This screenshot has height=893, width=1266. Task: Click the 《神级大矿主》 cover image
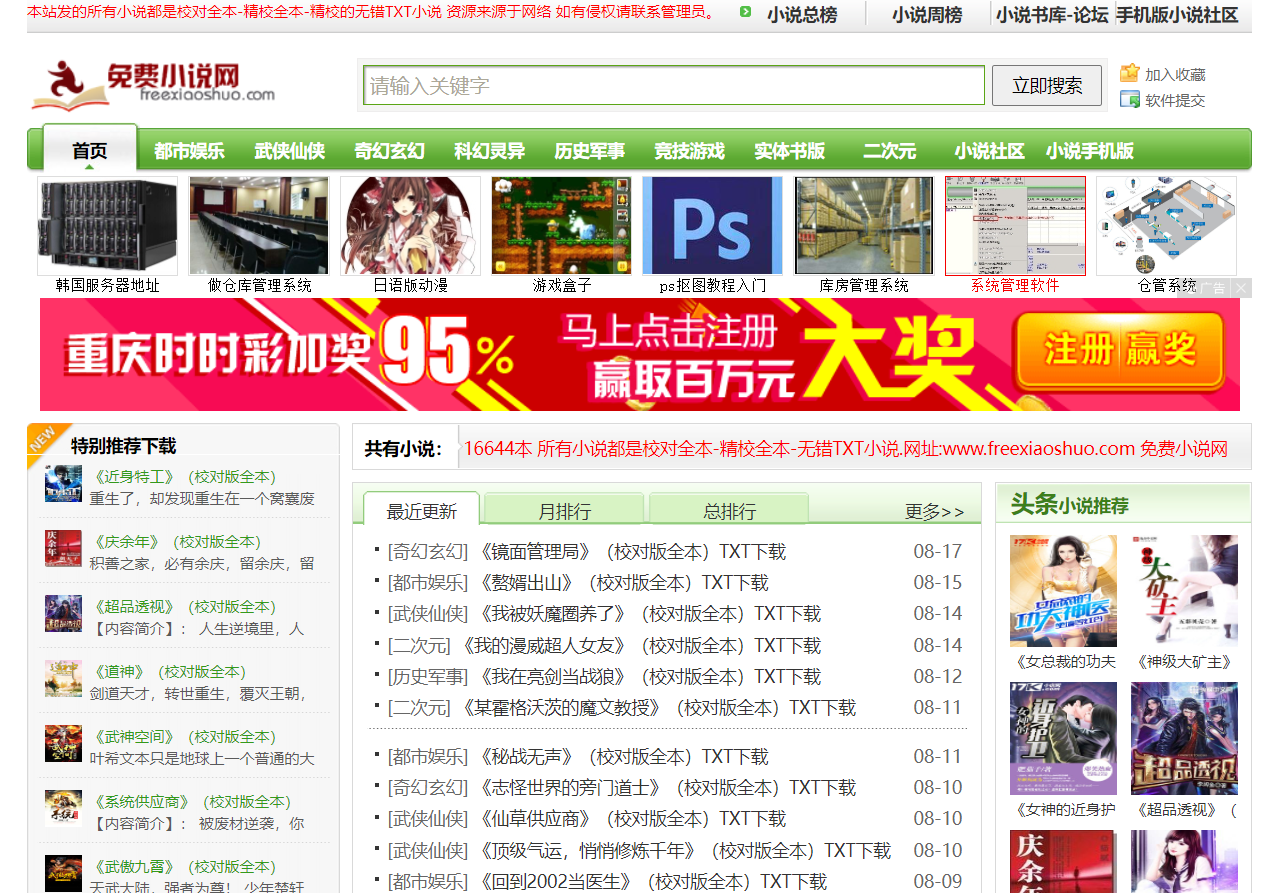point(1184,591)
